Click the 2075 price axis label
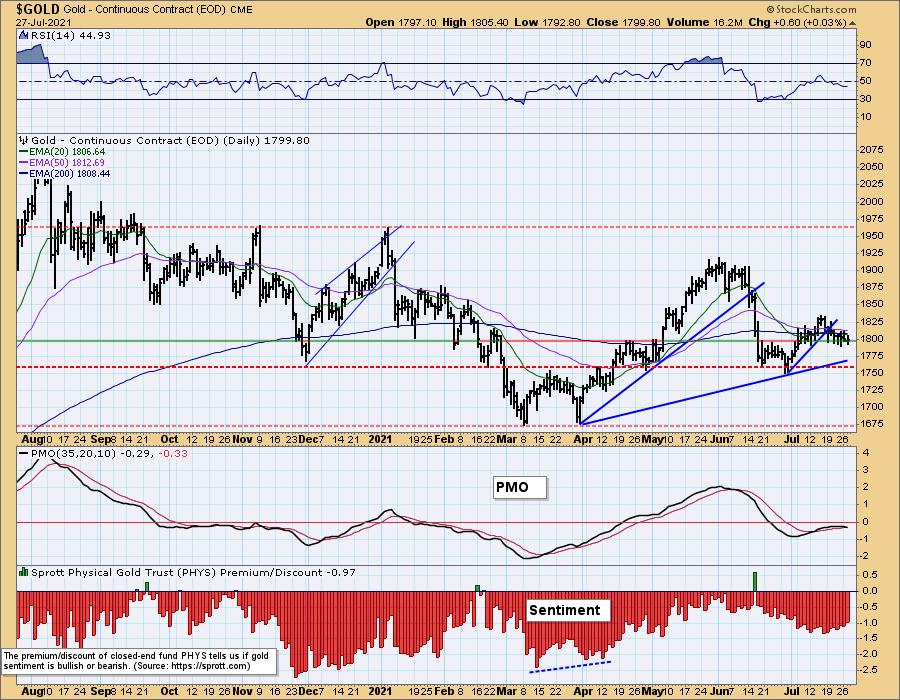 pos(871,150)
